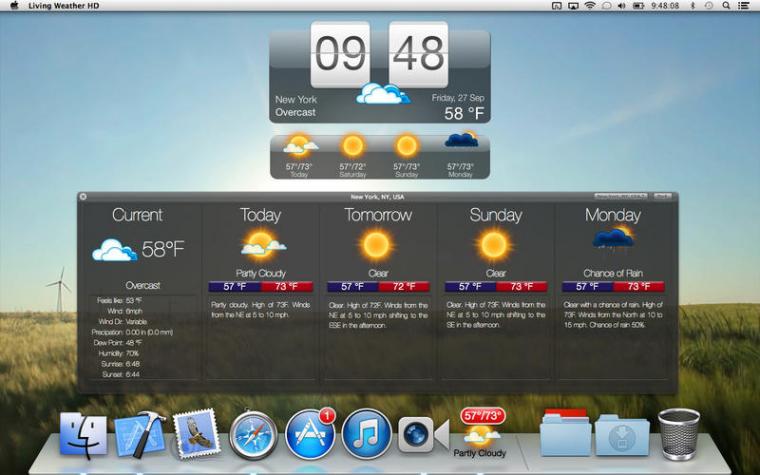Screen dimensions: 760x475
Task: Click the Living Weather HD menu
Action: [x=63, y=6]
